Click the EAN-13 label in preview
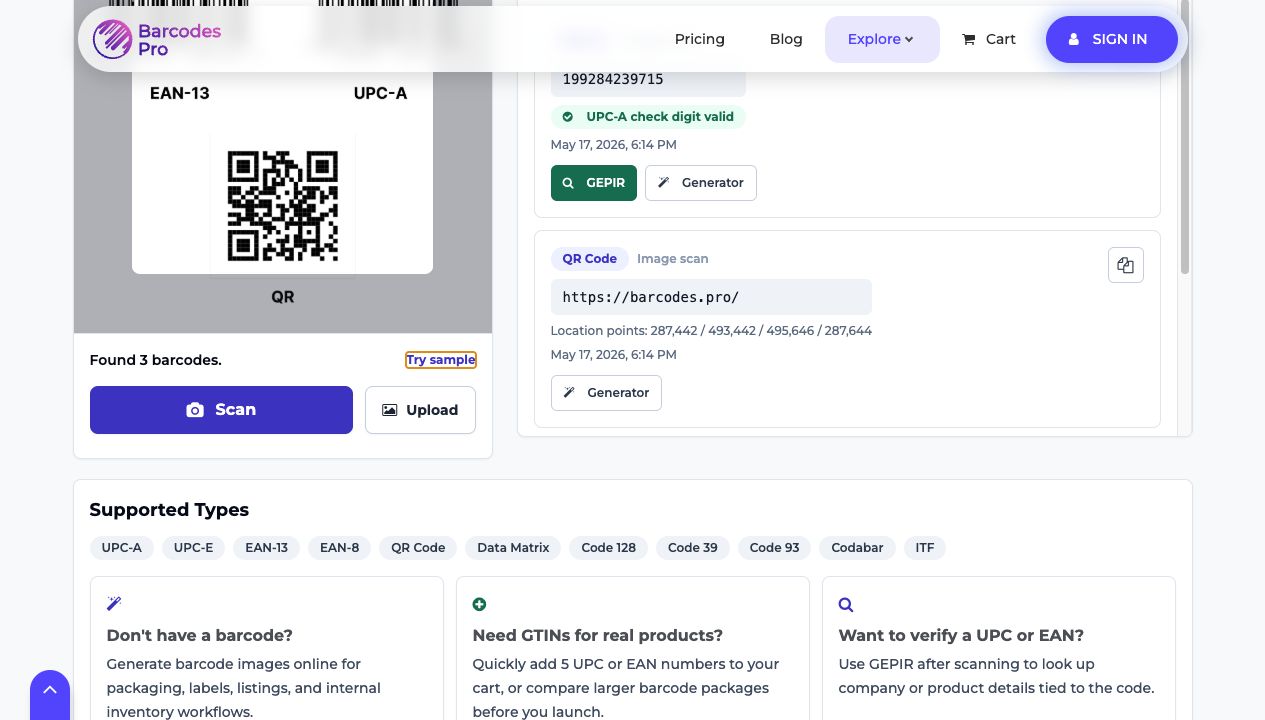1265x720 pixels. click(180, 94)
